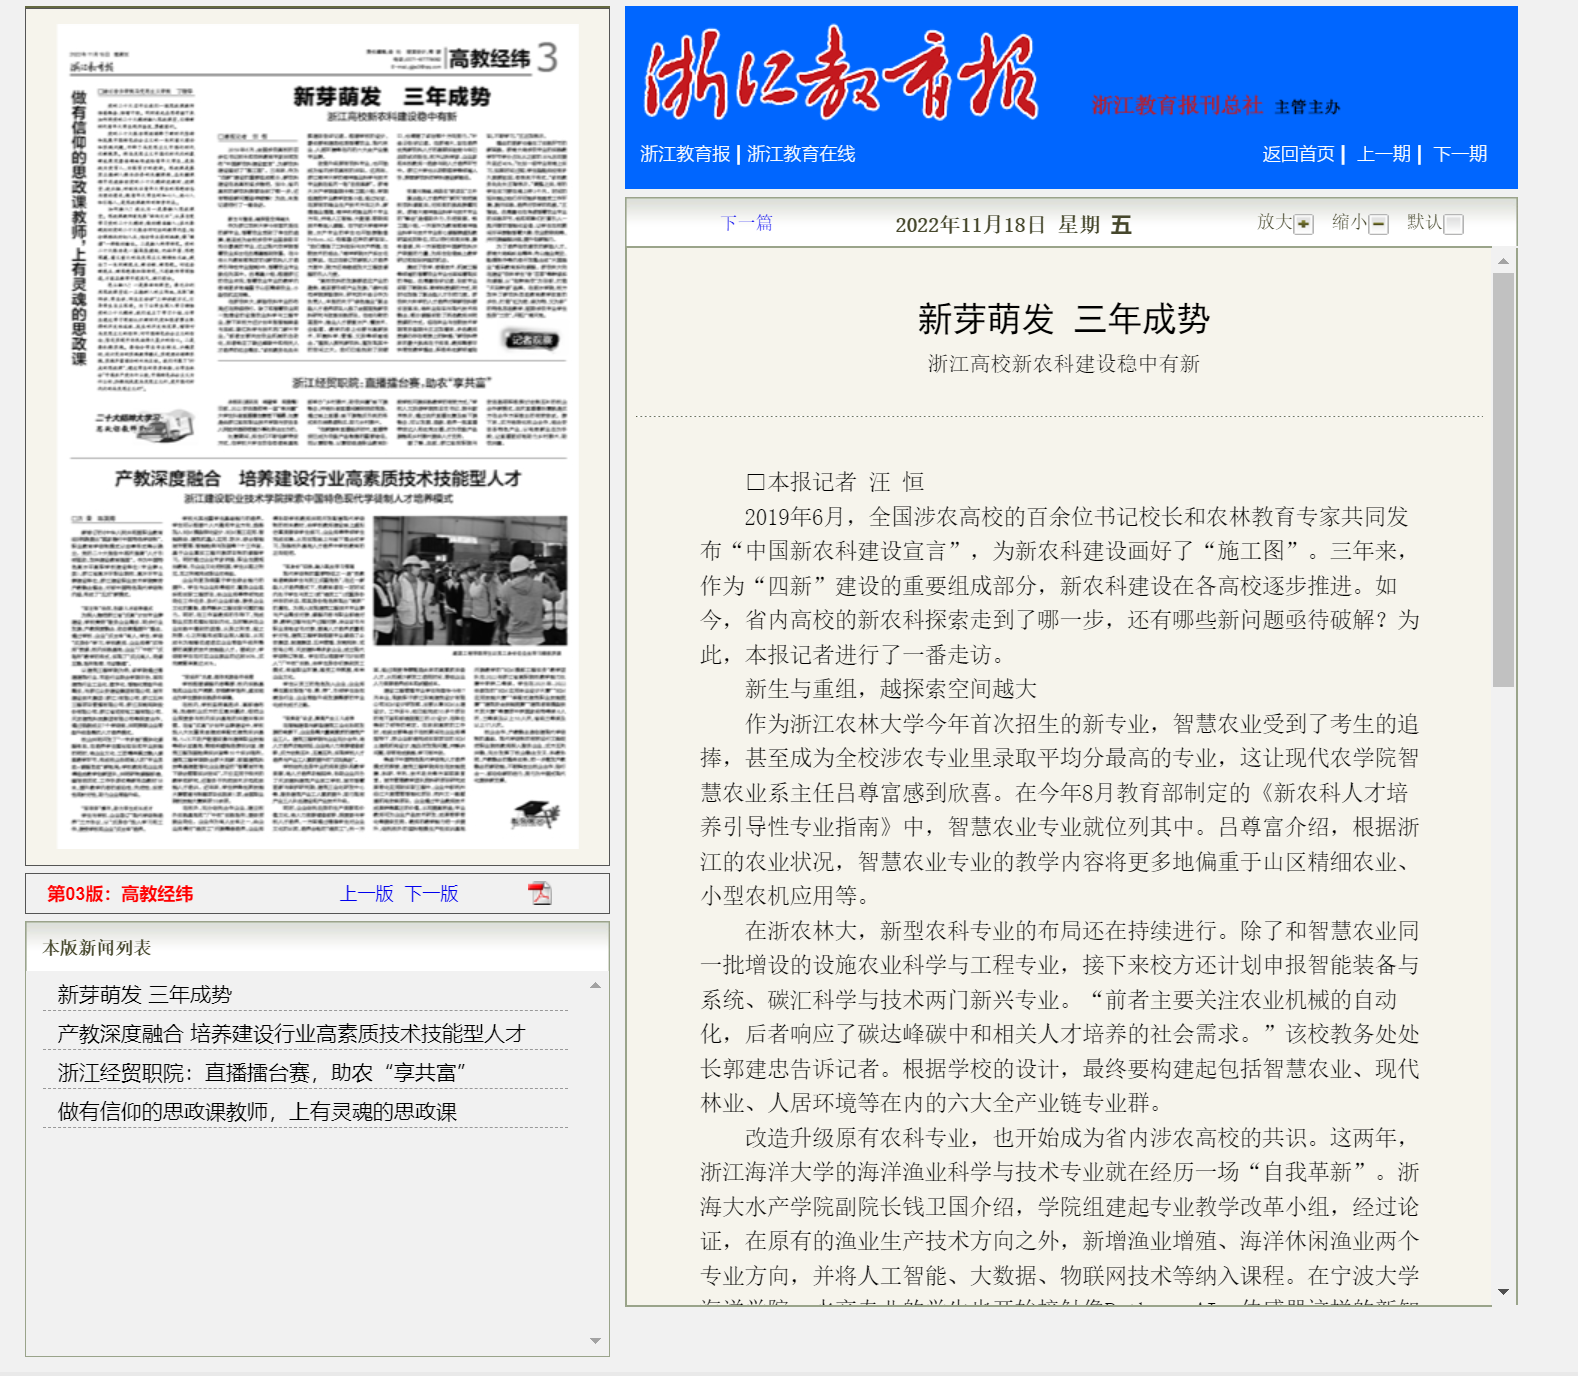Go to 上一期 issue
Screen dimensions: 1578x1376
point(1384,154)
